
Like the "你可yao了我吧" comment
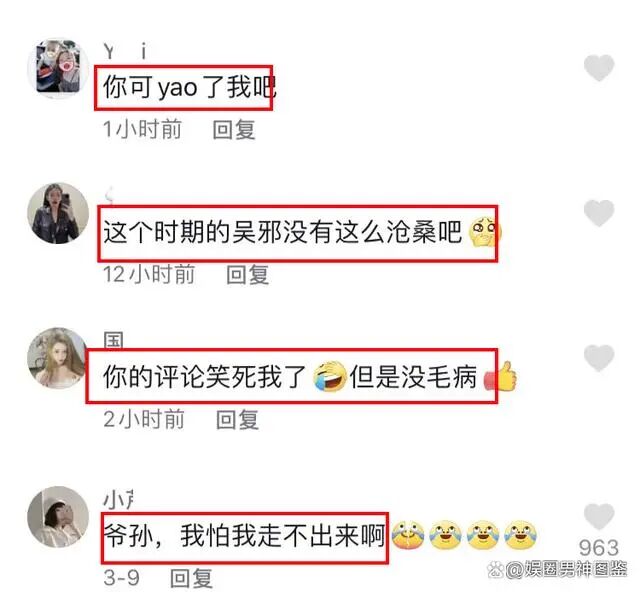(x=599, y=67)
